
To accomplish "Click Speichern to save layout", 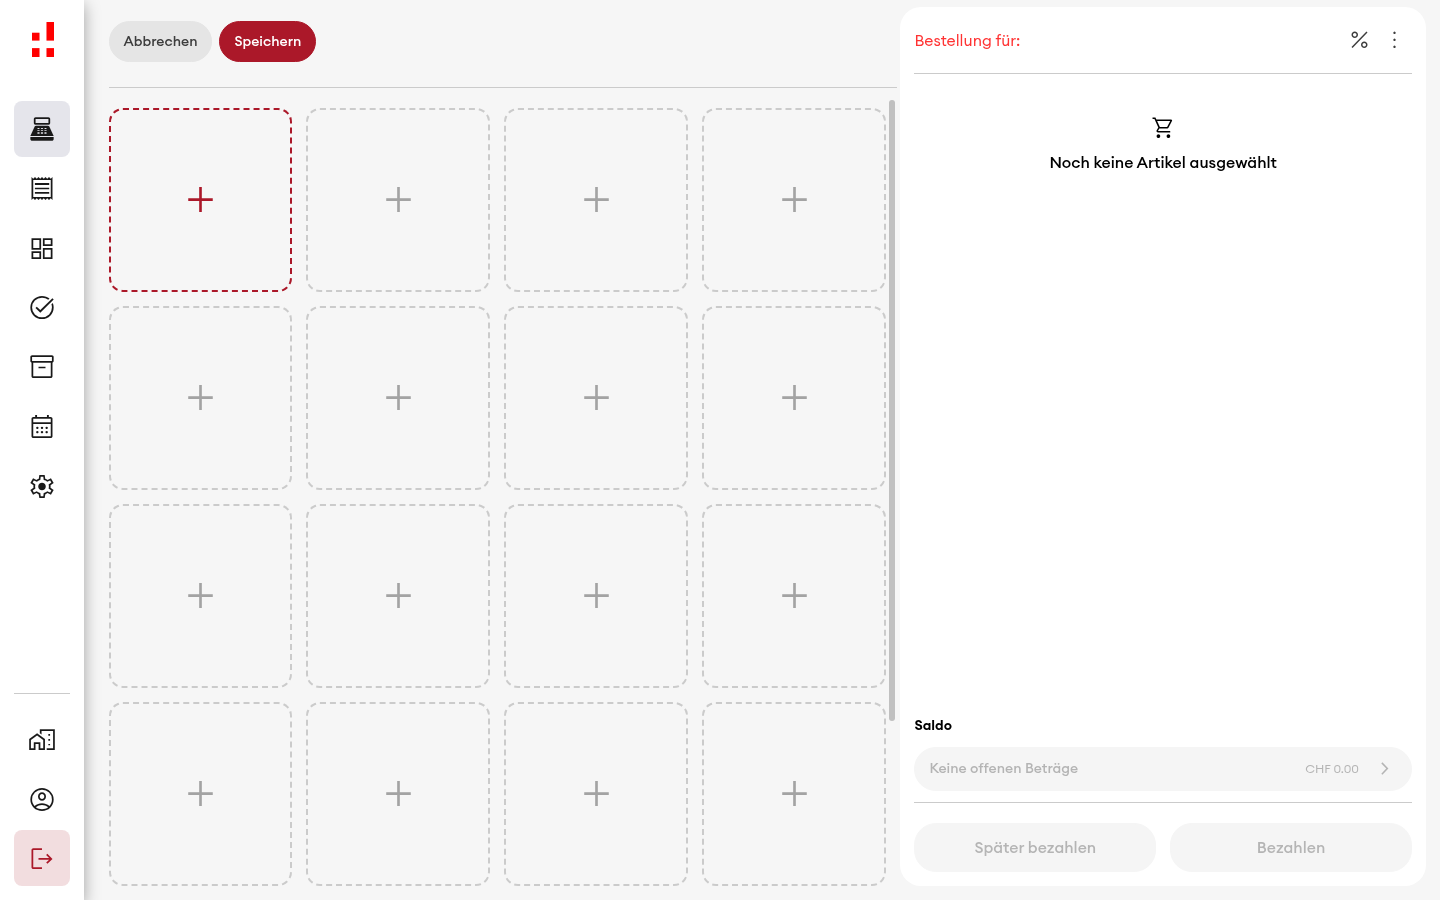I will (267, 41).
